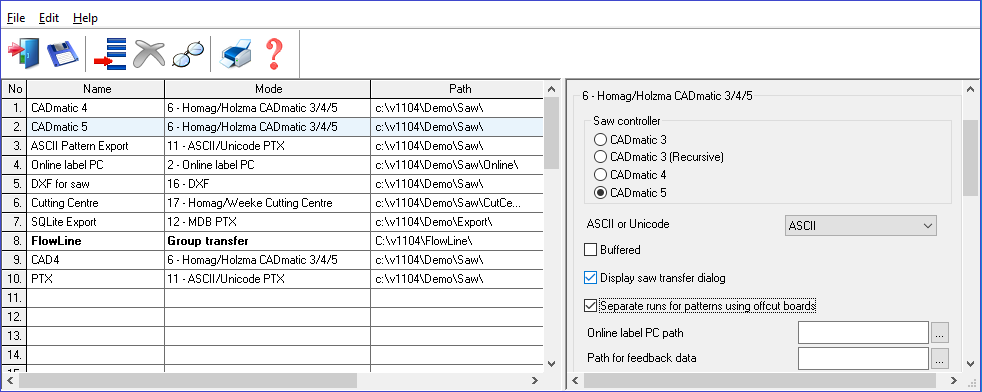Click the printer toolbar icon
The width and height of the screenshot is (982, 392).
click(x=235, y=54)
